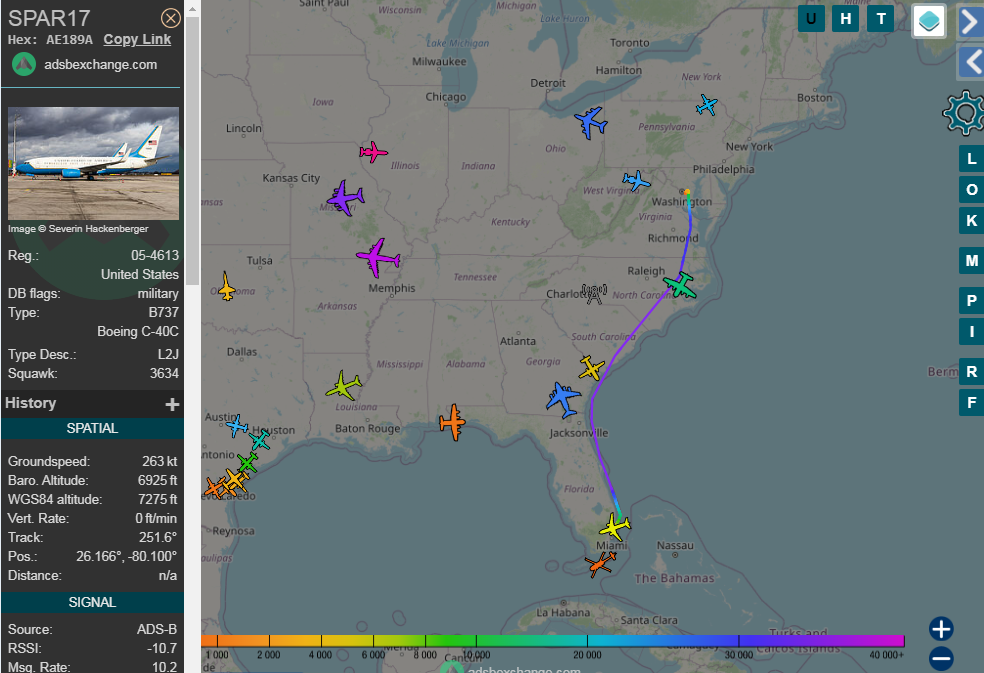The height and width of the screenshot is (673, 984).
Task: Click the track value 251.6°
Action: click(x=158, y=537)
